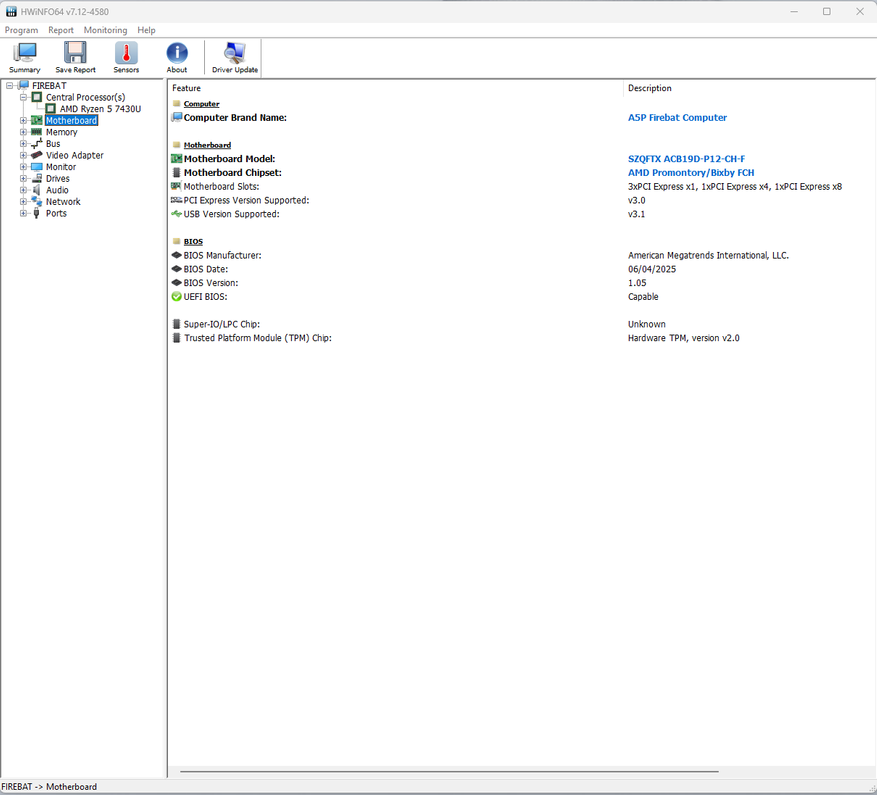The width and height of the screenshot is (877, 795).
Task: Click the Trusted Platform Module chip icon
Action: [176, 338]
